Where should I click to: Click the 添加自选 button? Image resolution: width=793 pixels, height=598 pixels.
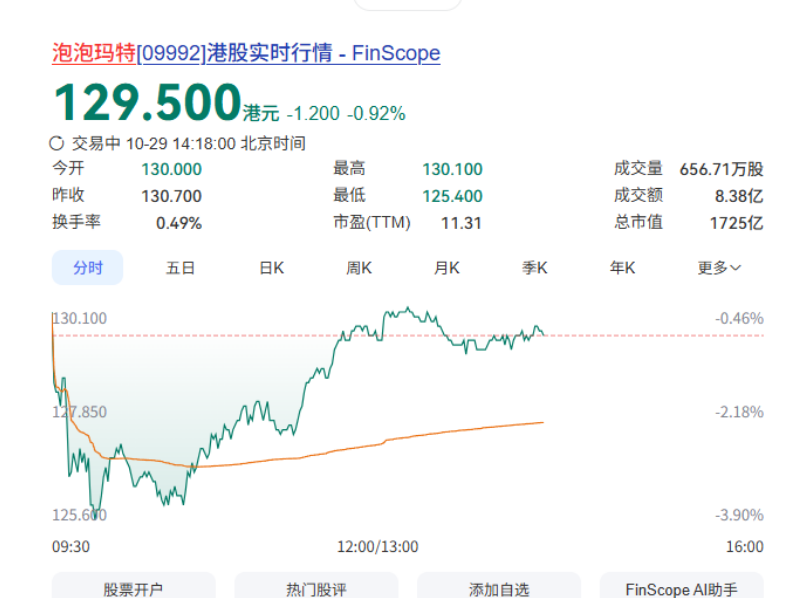coord(499,587)
